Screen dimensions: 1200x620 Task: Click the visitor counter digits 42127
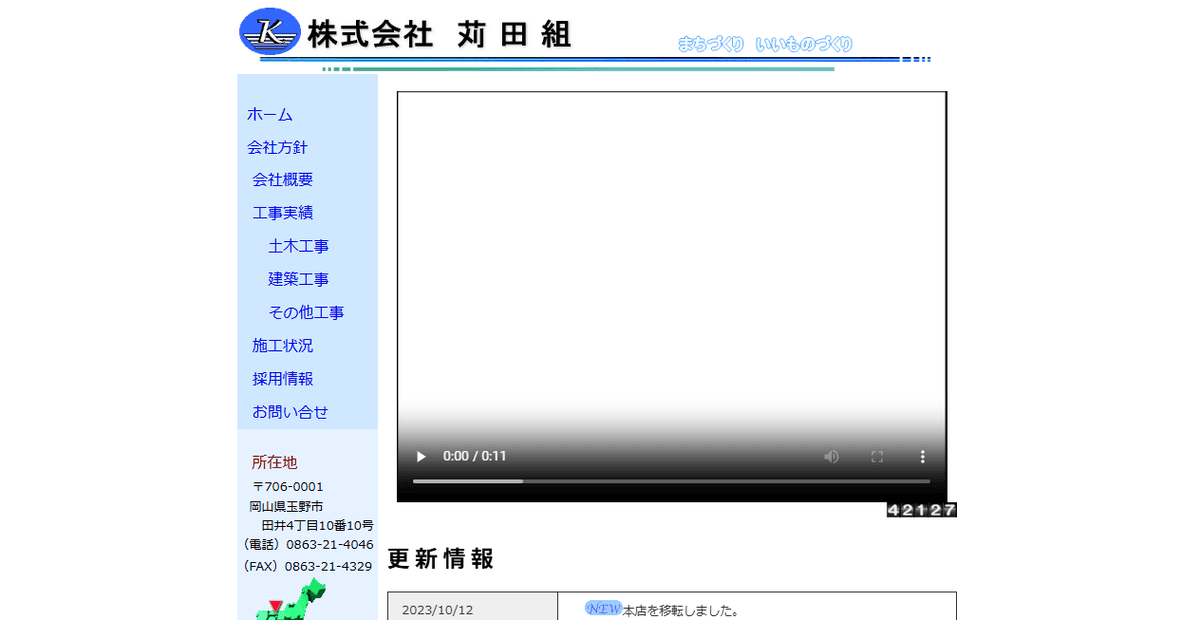pyautogui.click(x=921, y=509)
